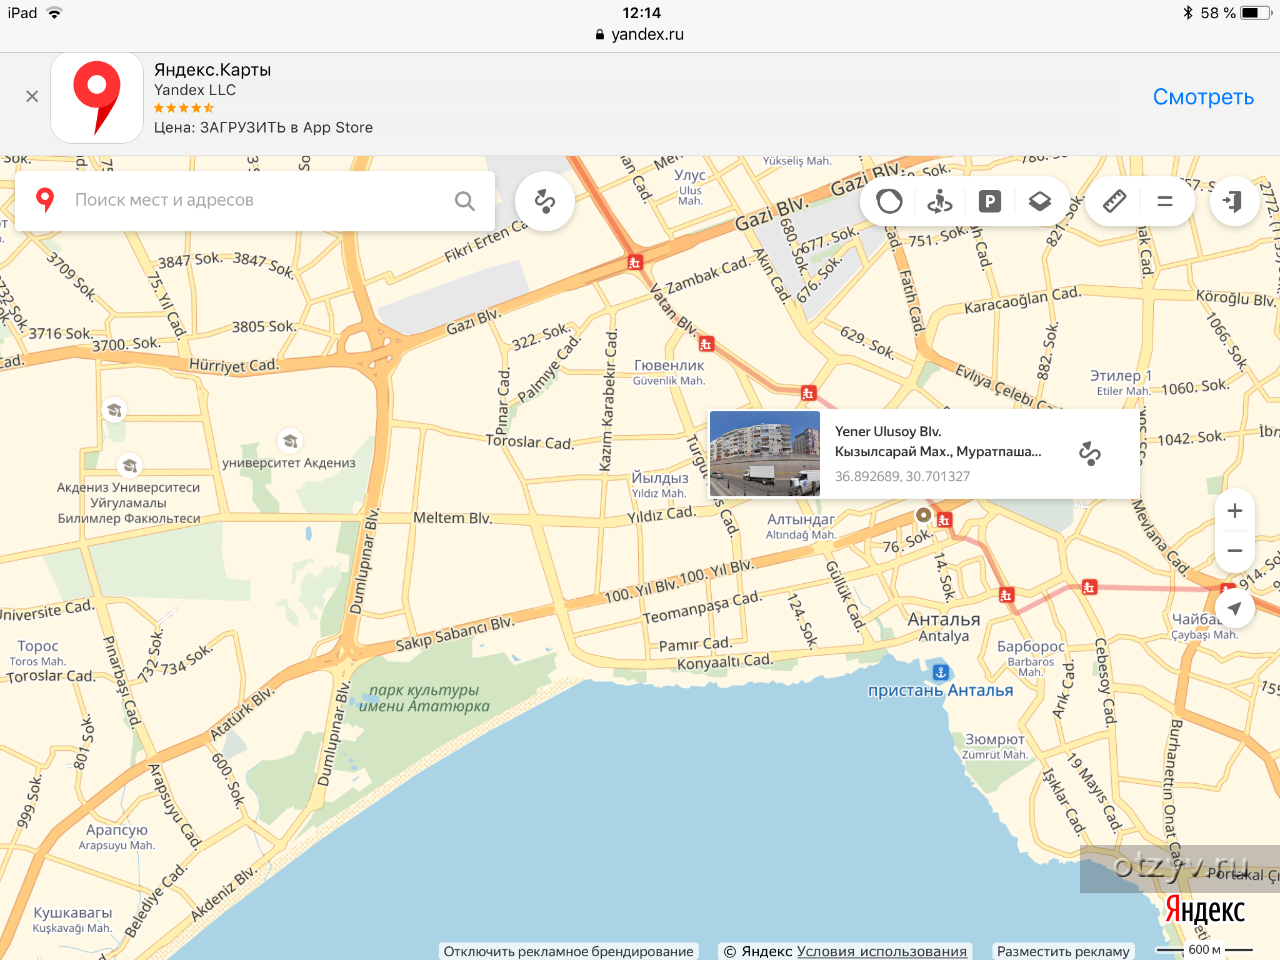
Task: Tap the Смотреть link in app banner
Action: click(1203, 97)
